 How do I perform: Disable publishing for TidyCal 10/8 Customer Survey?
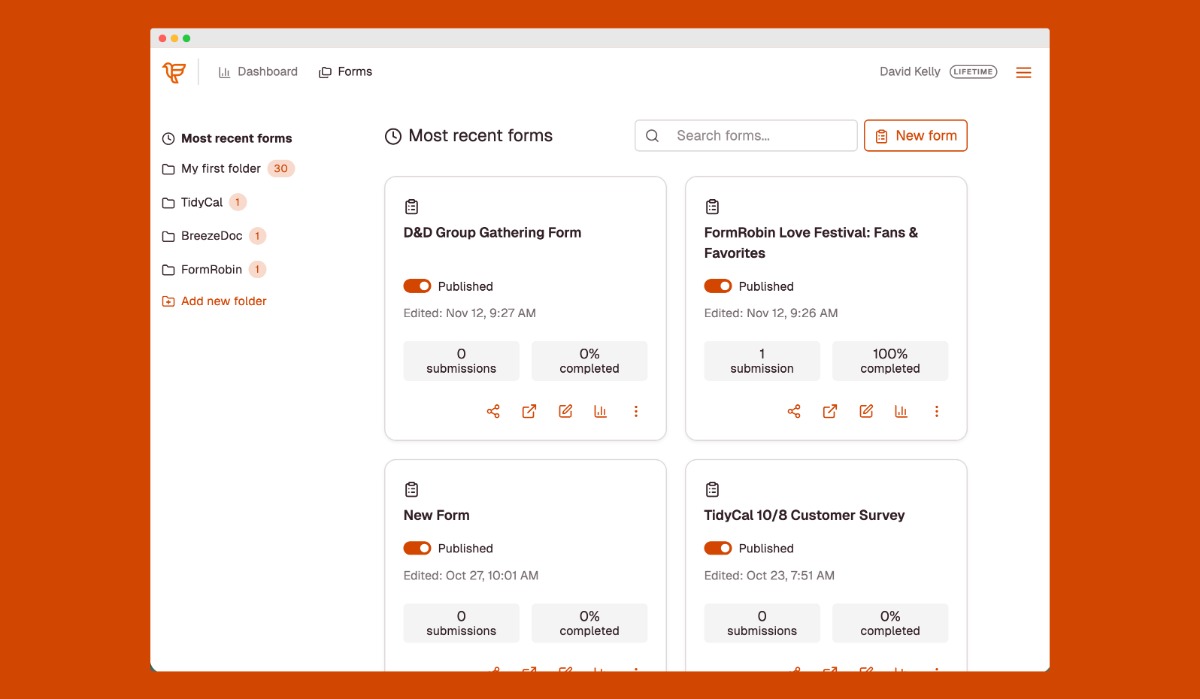[718, 548]
